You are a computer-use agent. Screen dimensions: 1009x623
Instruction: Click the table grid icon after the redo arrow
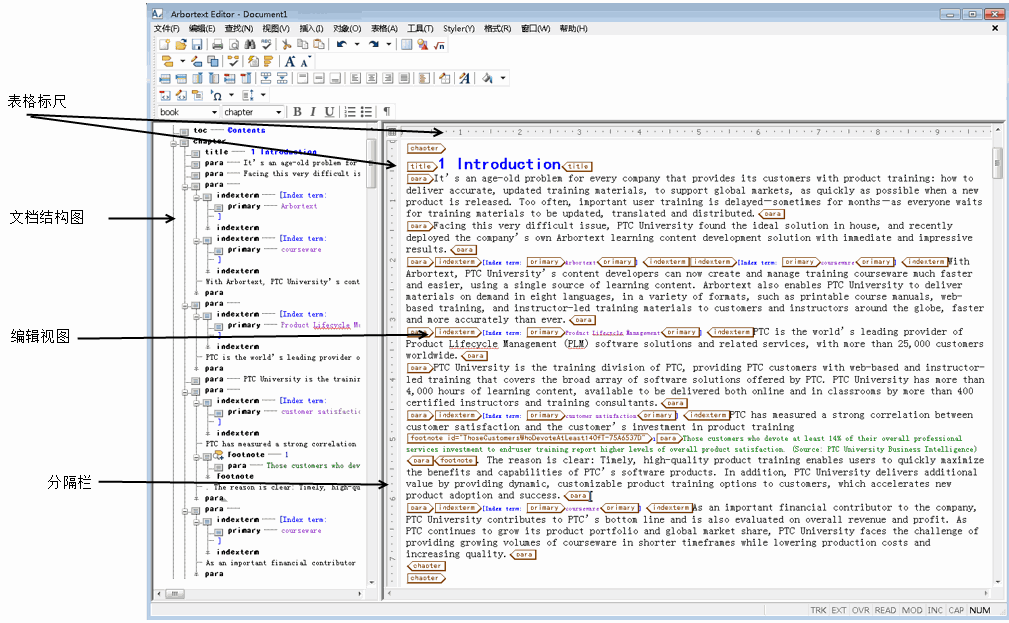tap(407, 44)
